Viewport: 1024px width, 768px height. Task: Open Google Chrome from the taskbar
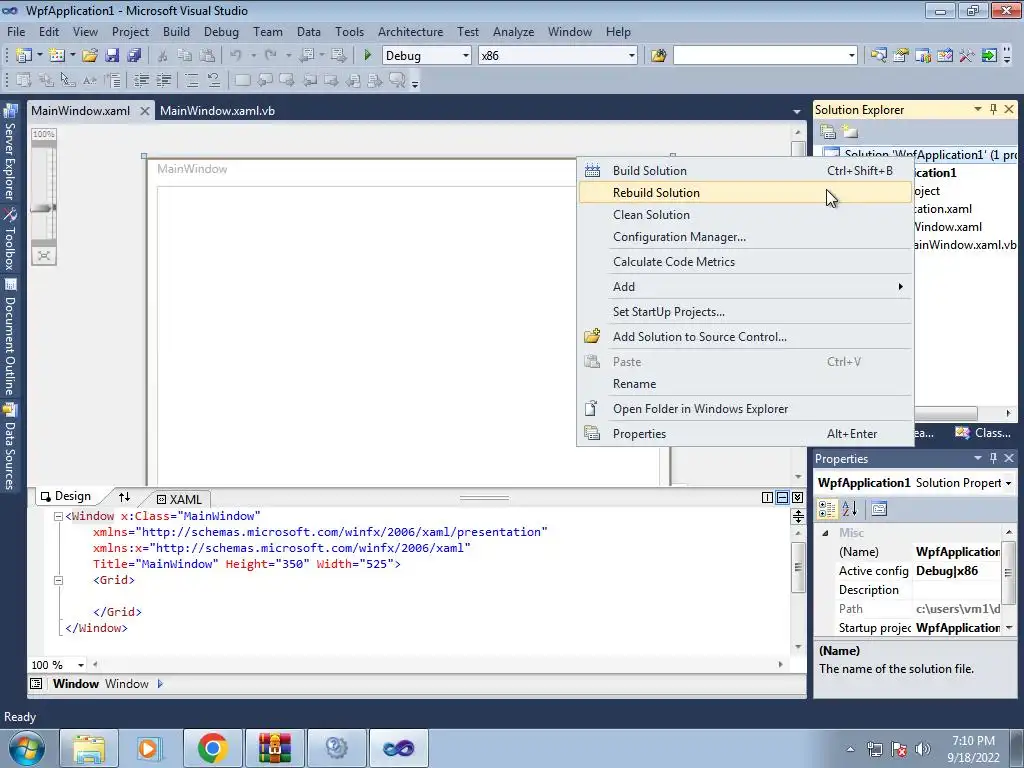212,748
